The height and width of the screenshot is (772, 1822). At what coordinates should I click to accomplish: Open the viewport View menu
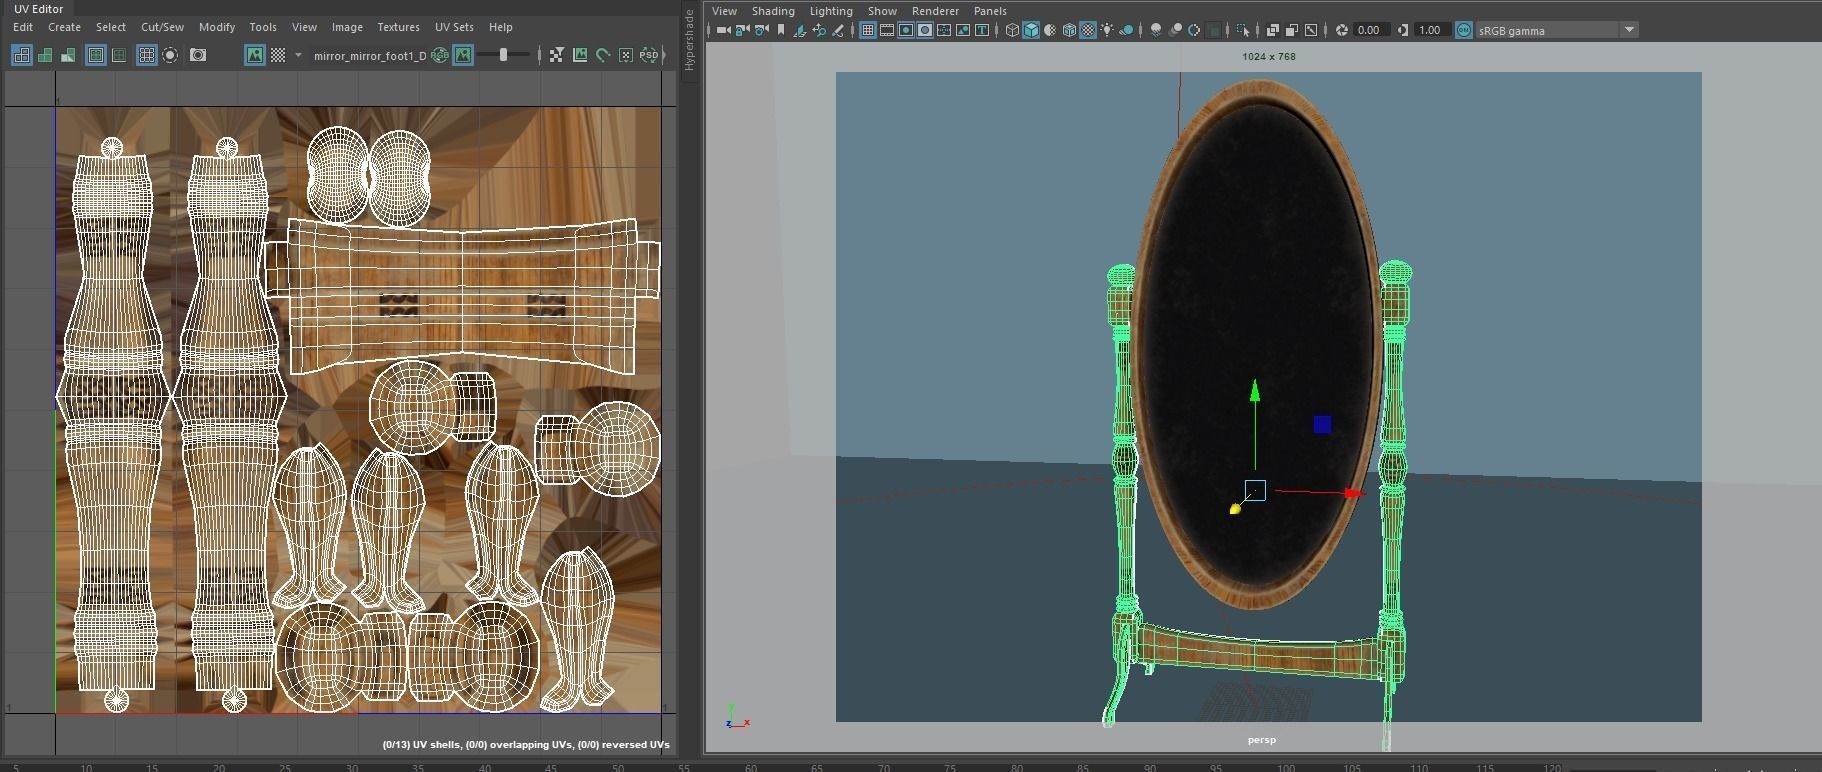tap(724, 11)
